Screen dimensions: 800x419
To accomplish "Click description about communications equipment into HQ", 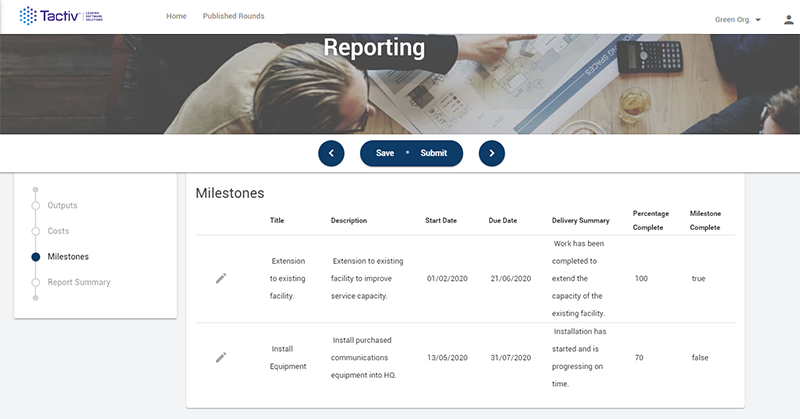I will [x=363, y=357].
